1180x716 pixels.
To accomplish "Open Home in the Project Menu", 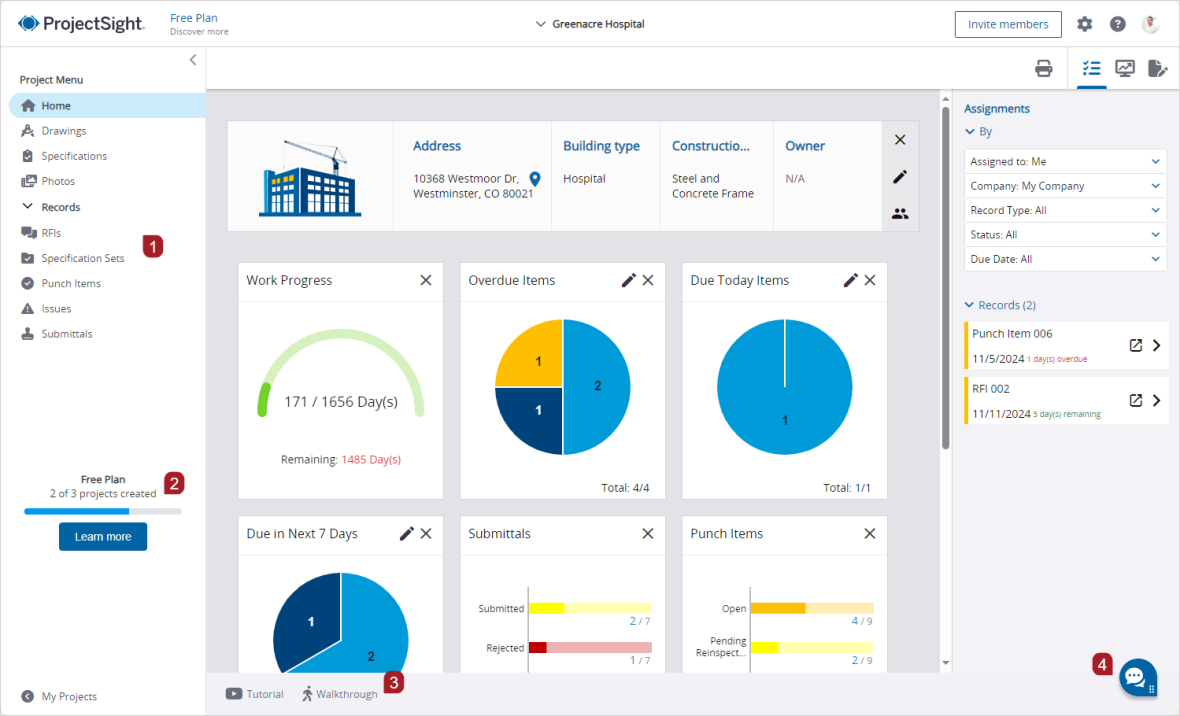I will [x=107, y=105].
